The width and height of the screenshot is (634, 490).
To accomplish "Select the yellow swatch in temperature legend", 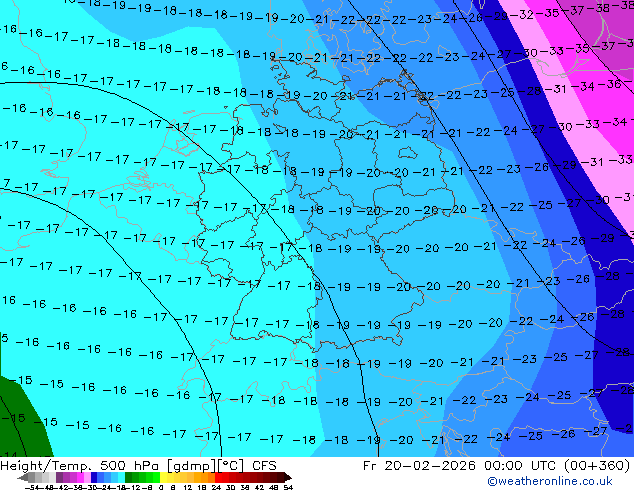I will [163, 477].
